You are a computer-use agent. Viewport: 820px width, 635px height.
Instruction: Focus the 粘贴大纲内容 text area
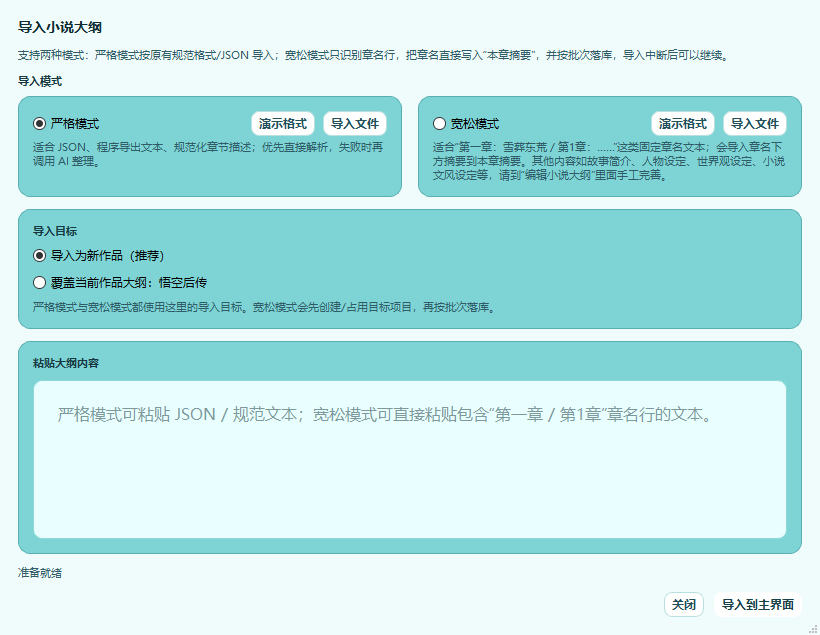coord(410,459)
